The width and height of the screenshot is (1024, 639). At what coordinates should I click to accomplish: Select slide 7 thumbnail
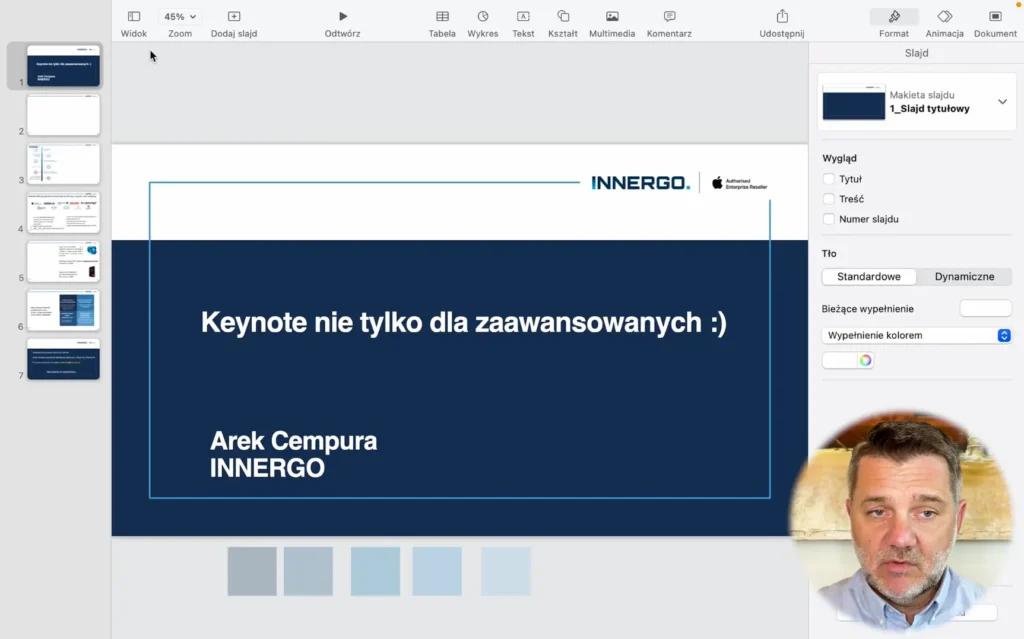63,359
